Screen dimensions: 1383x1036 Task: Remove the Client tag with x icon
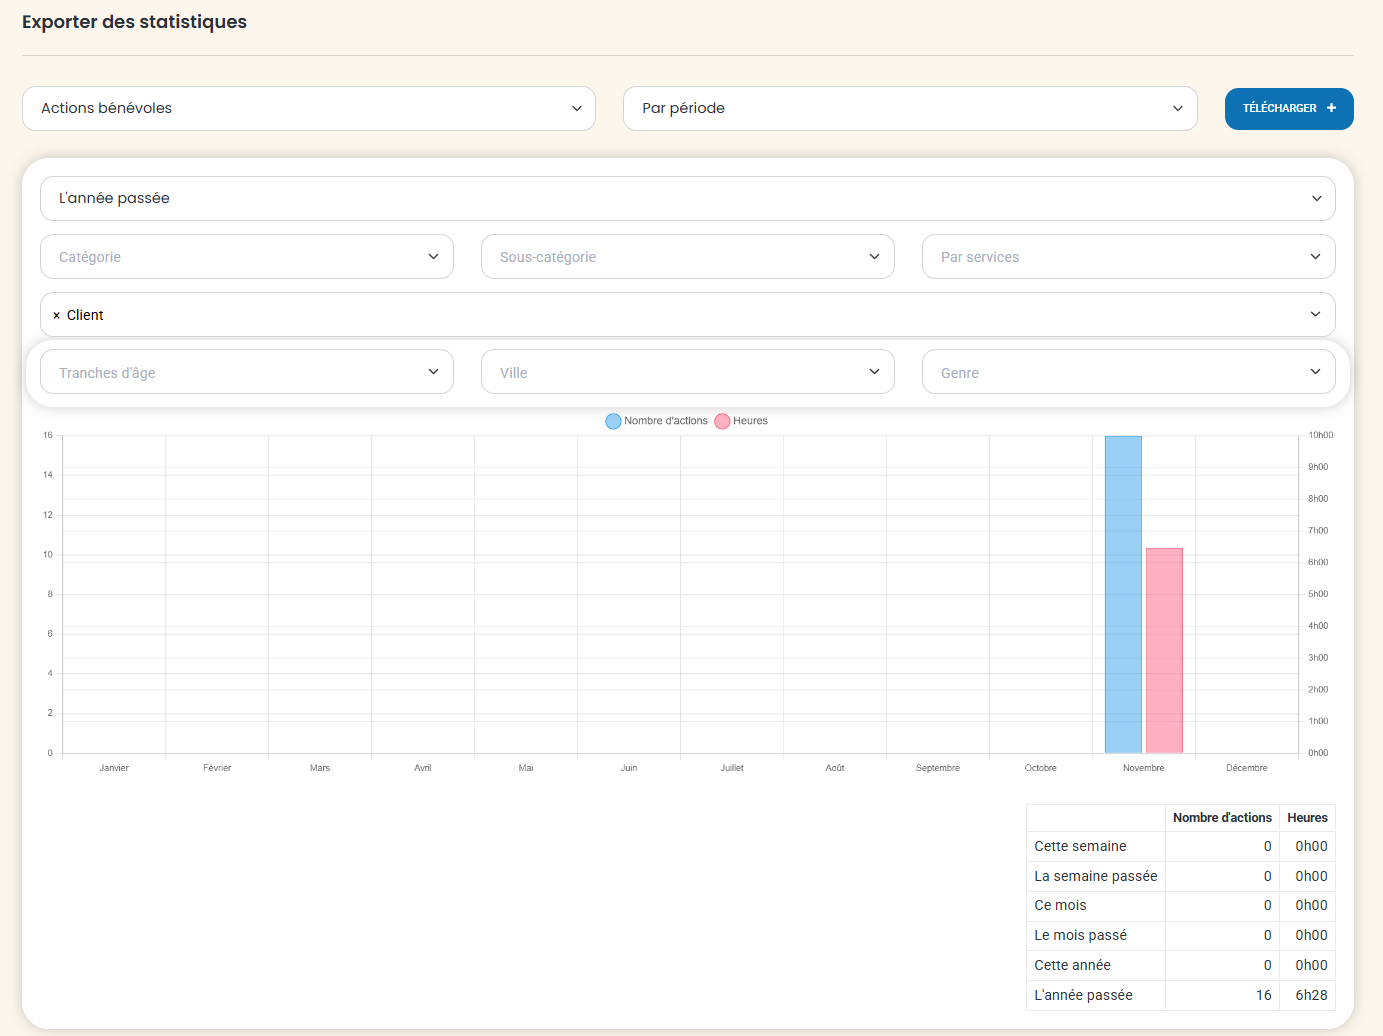[57, 315]
